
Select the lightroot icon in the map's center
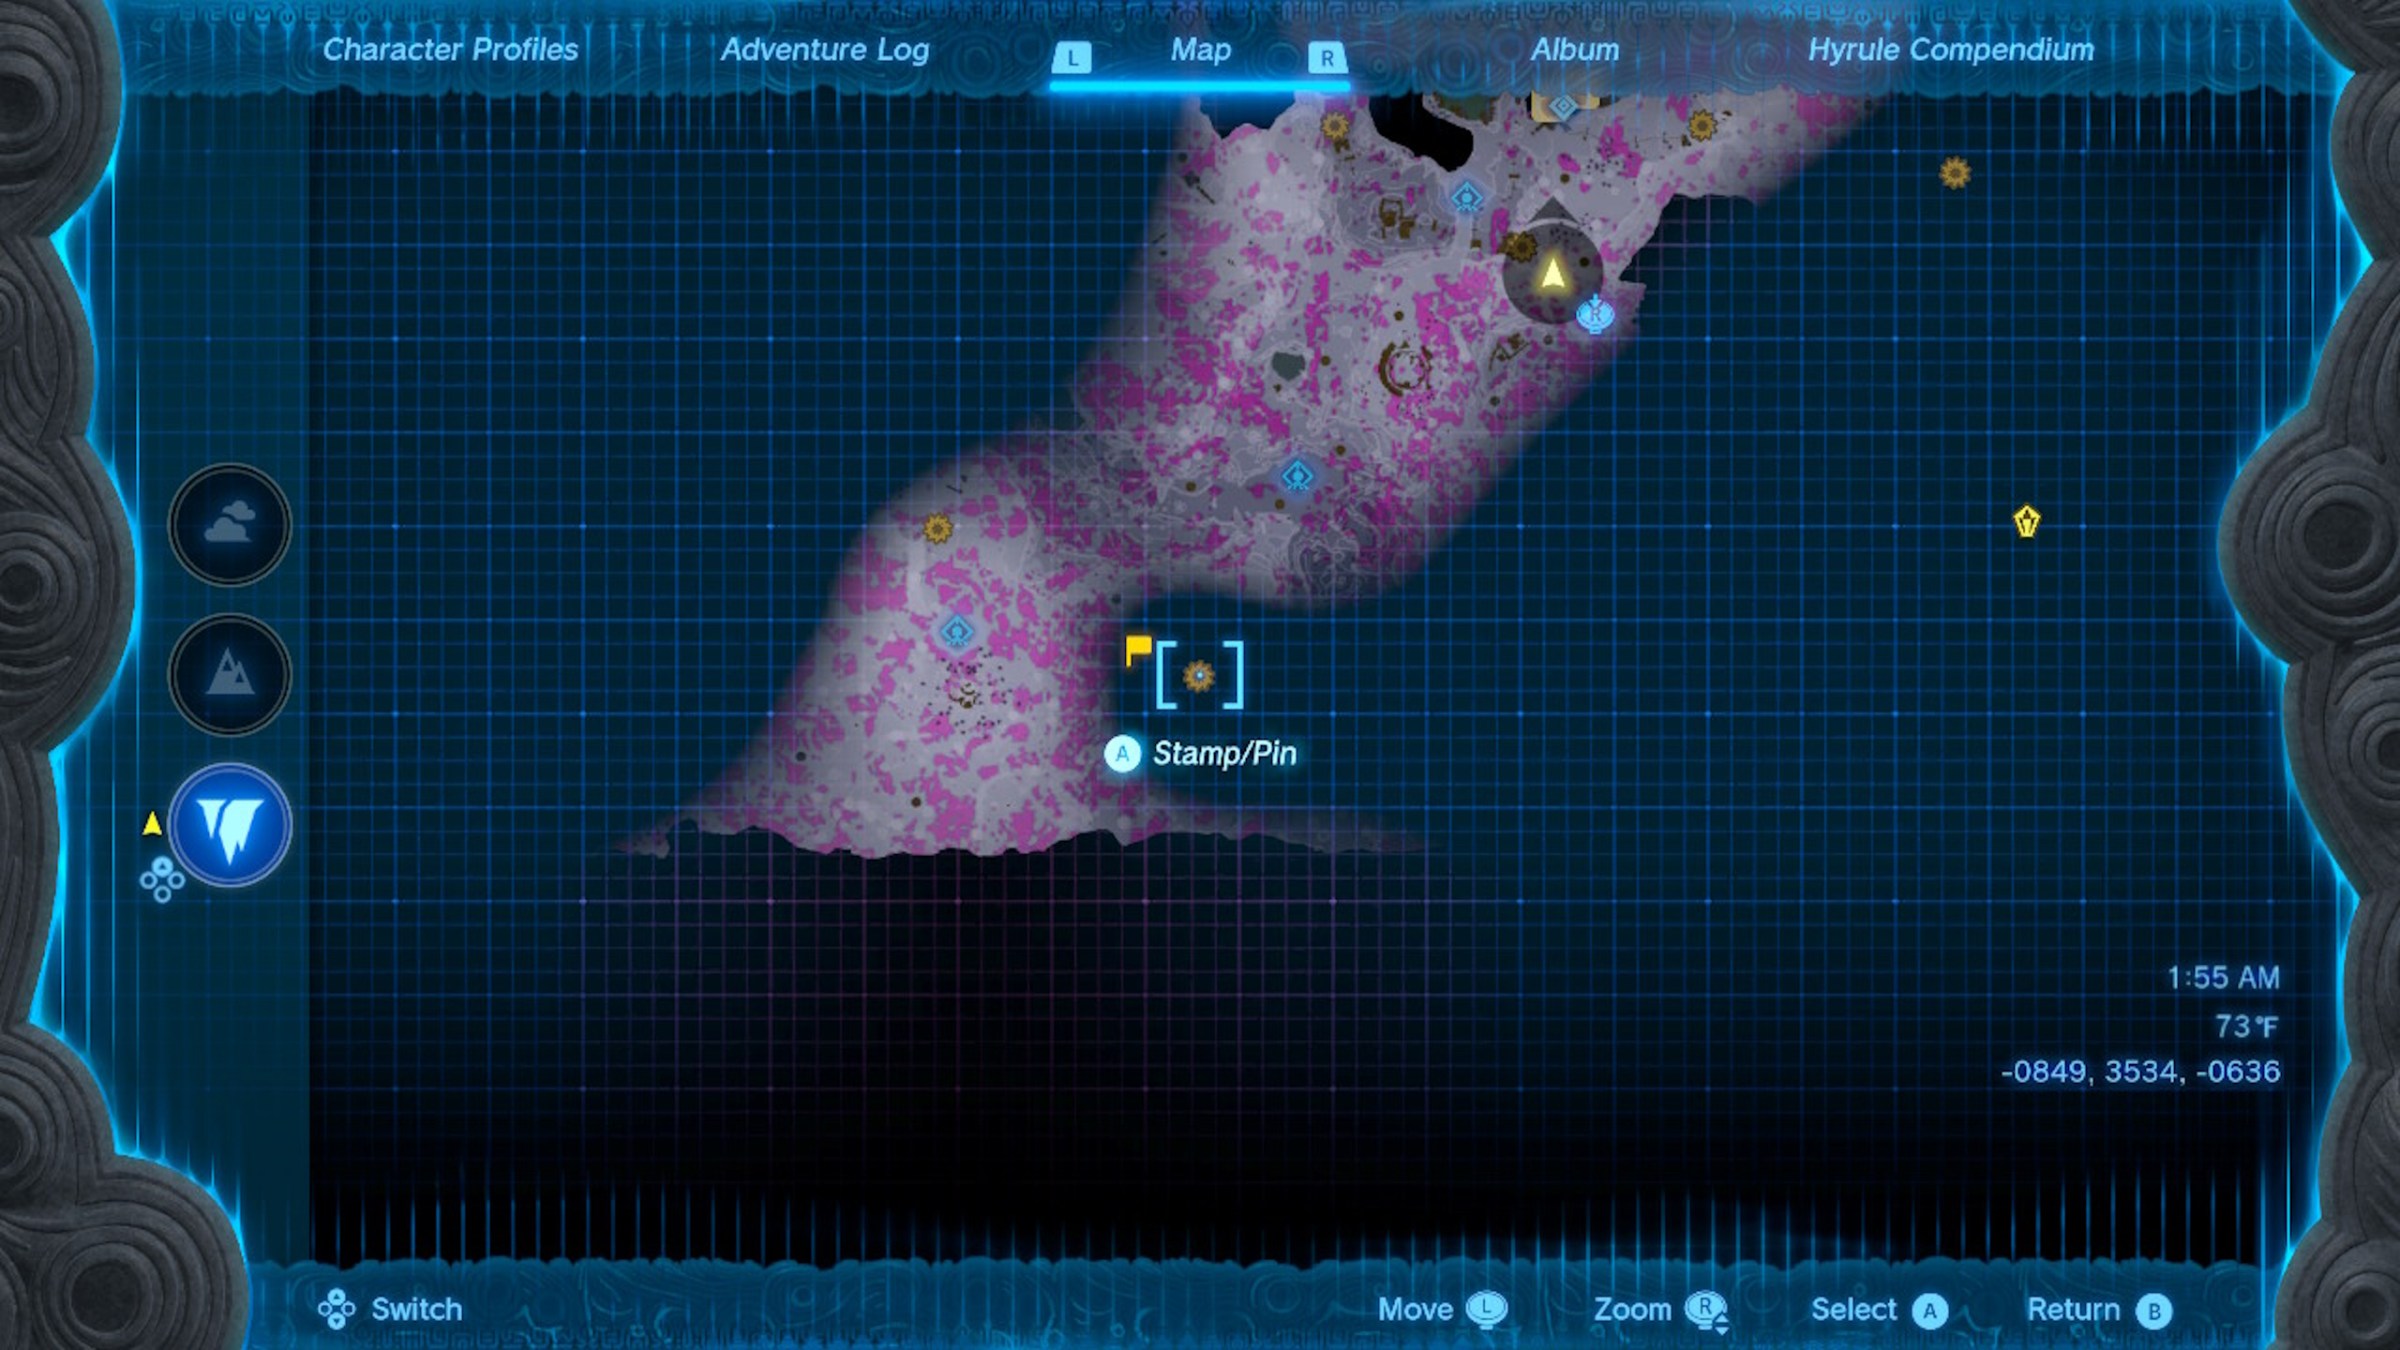coord(1298,475)
